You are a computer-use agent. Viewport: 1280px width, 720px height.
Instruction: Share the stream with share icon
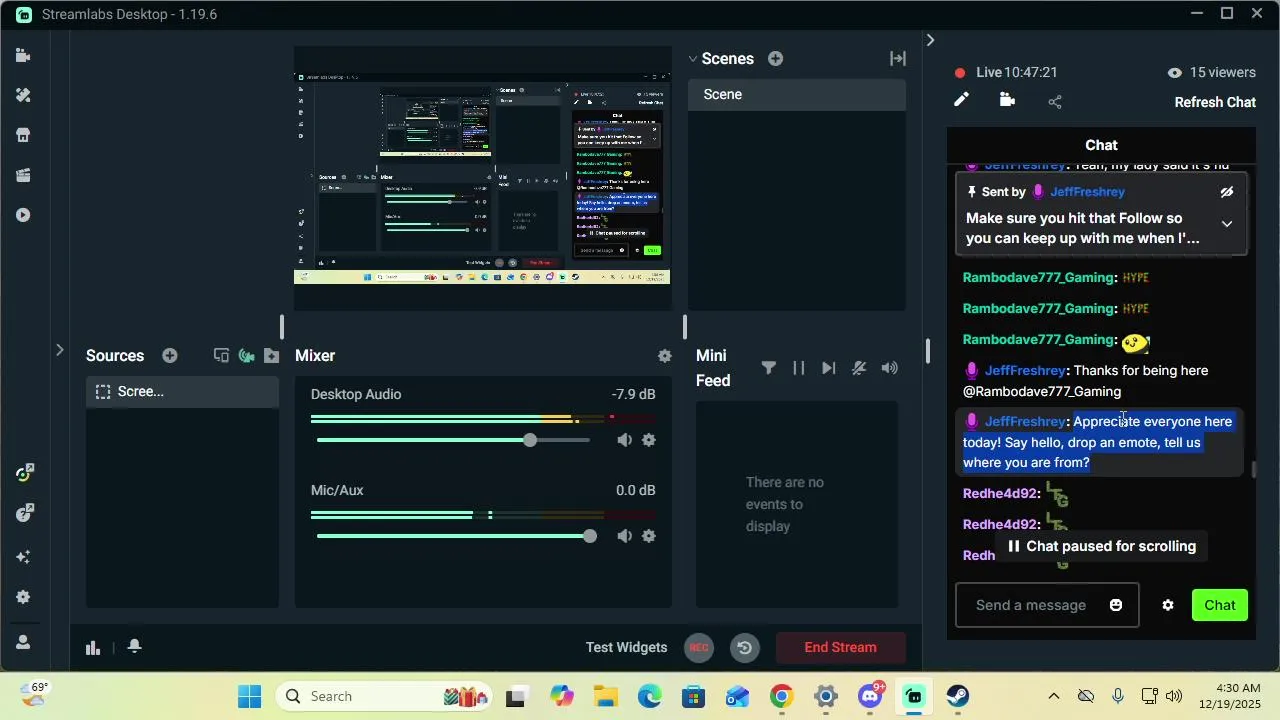(1055, 101)
